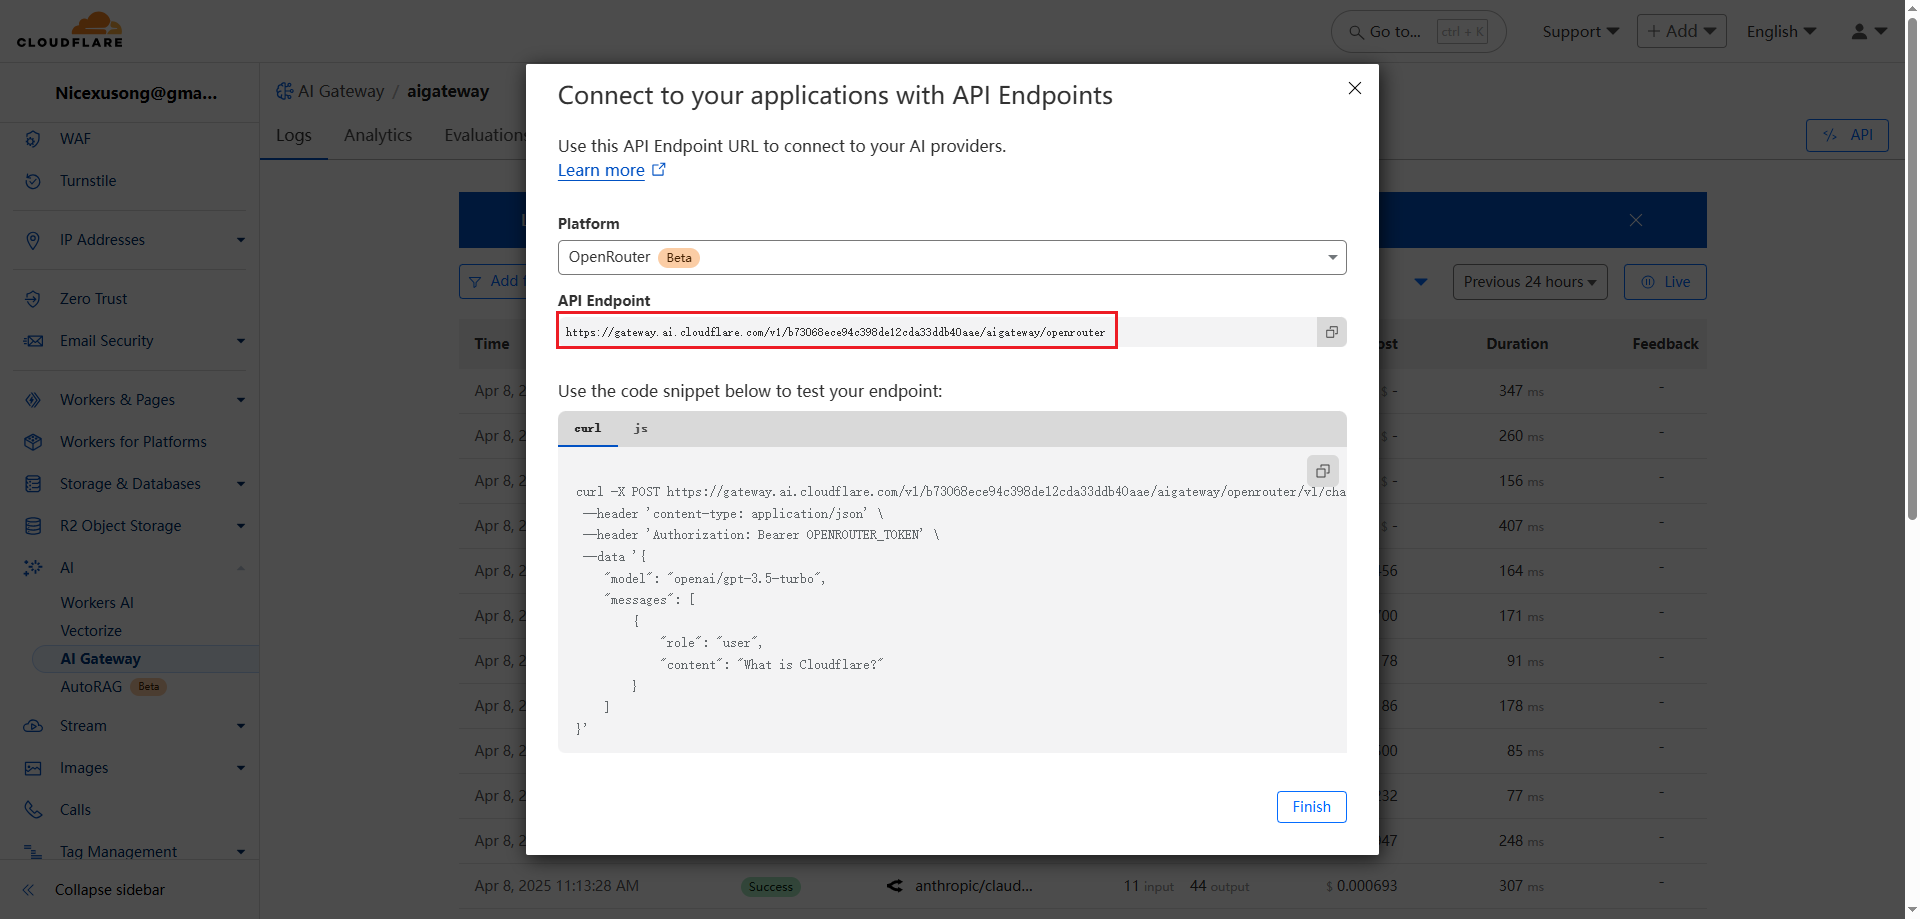Copy the curl code snippet
Screen dimensions: 1920x919
pyautogui.click(x=1322, y=471)
